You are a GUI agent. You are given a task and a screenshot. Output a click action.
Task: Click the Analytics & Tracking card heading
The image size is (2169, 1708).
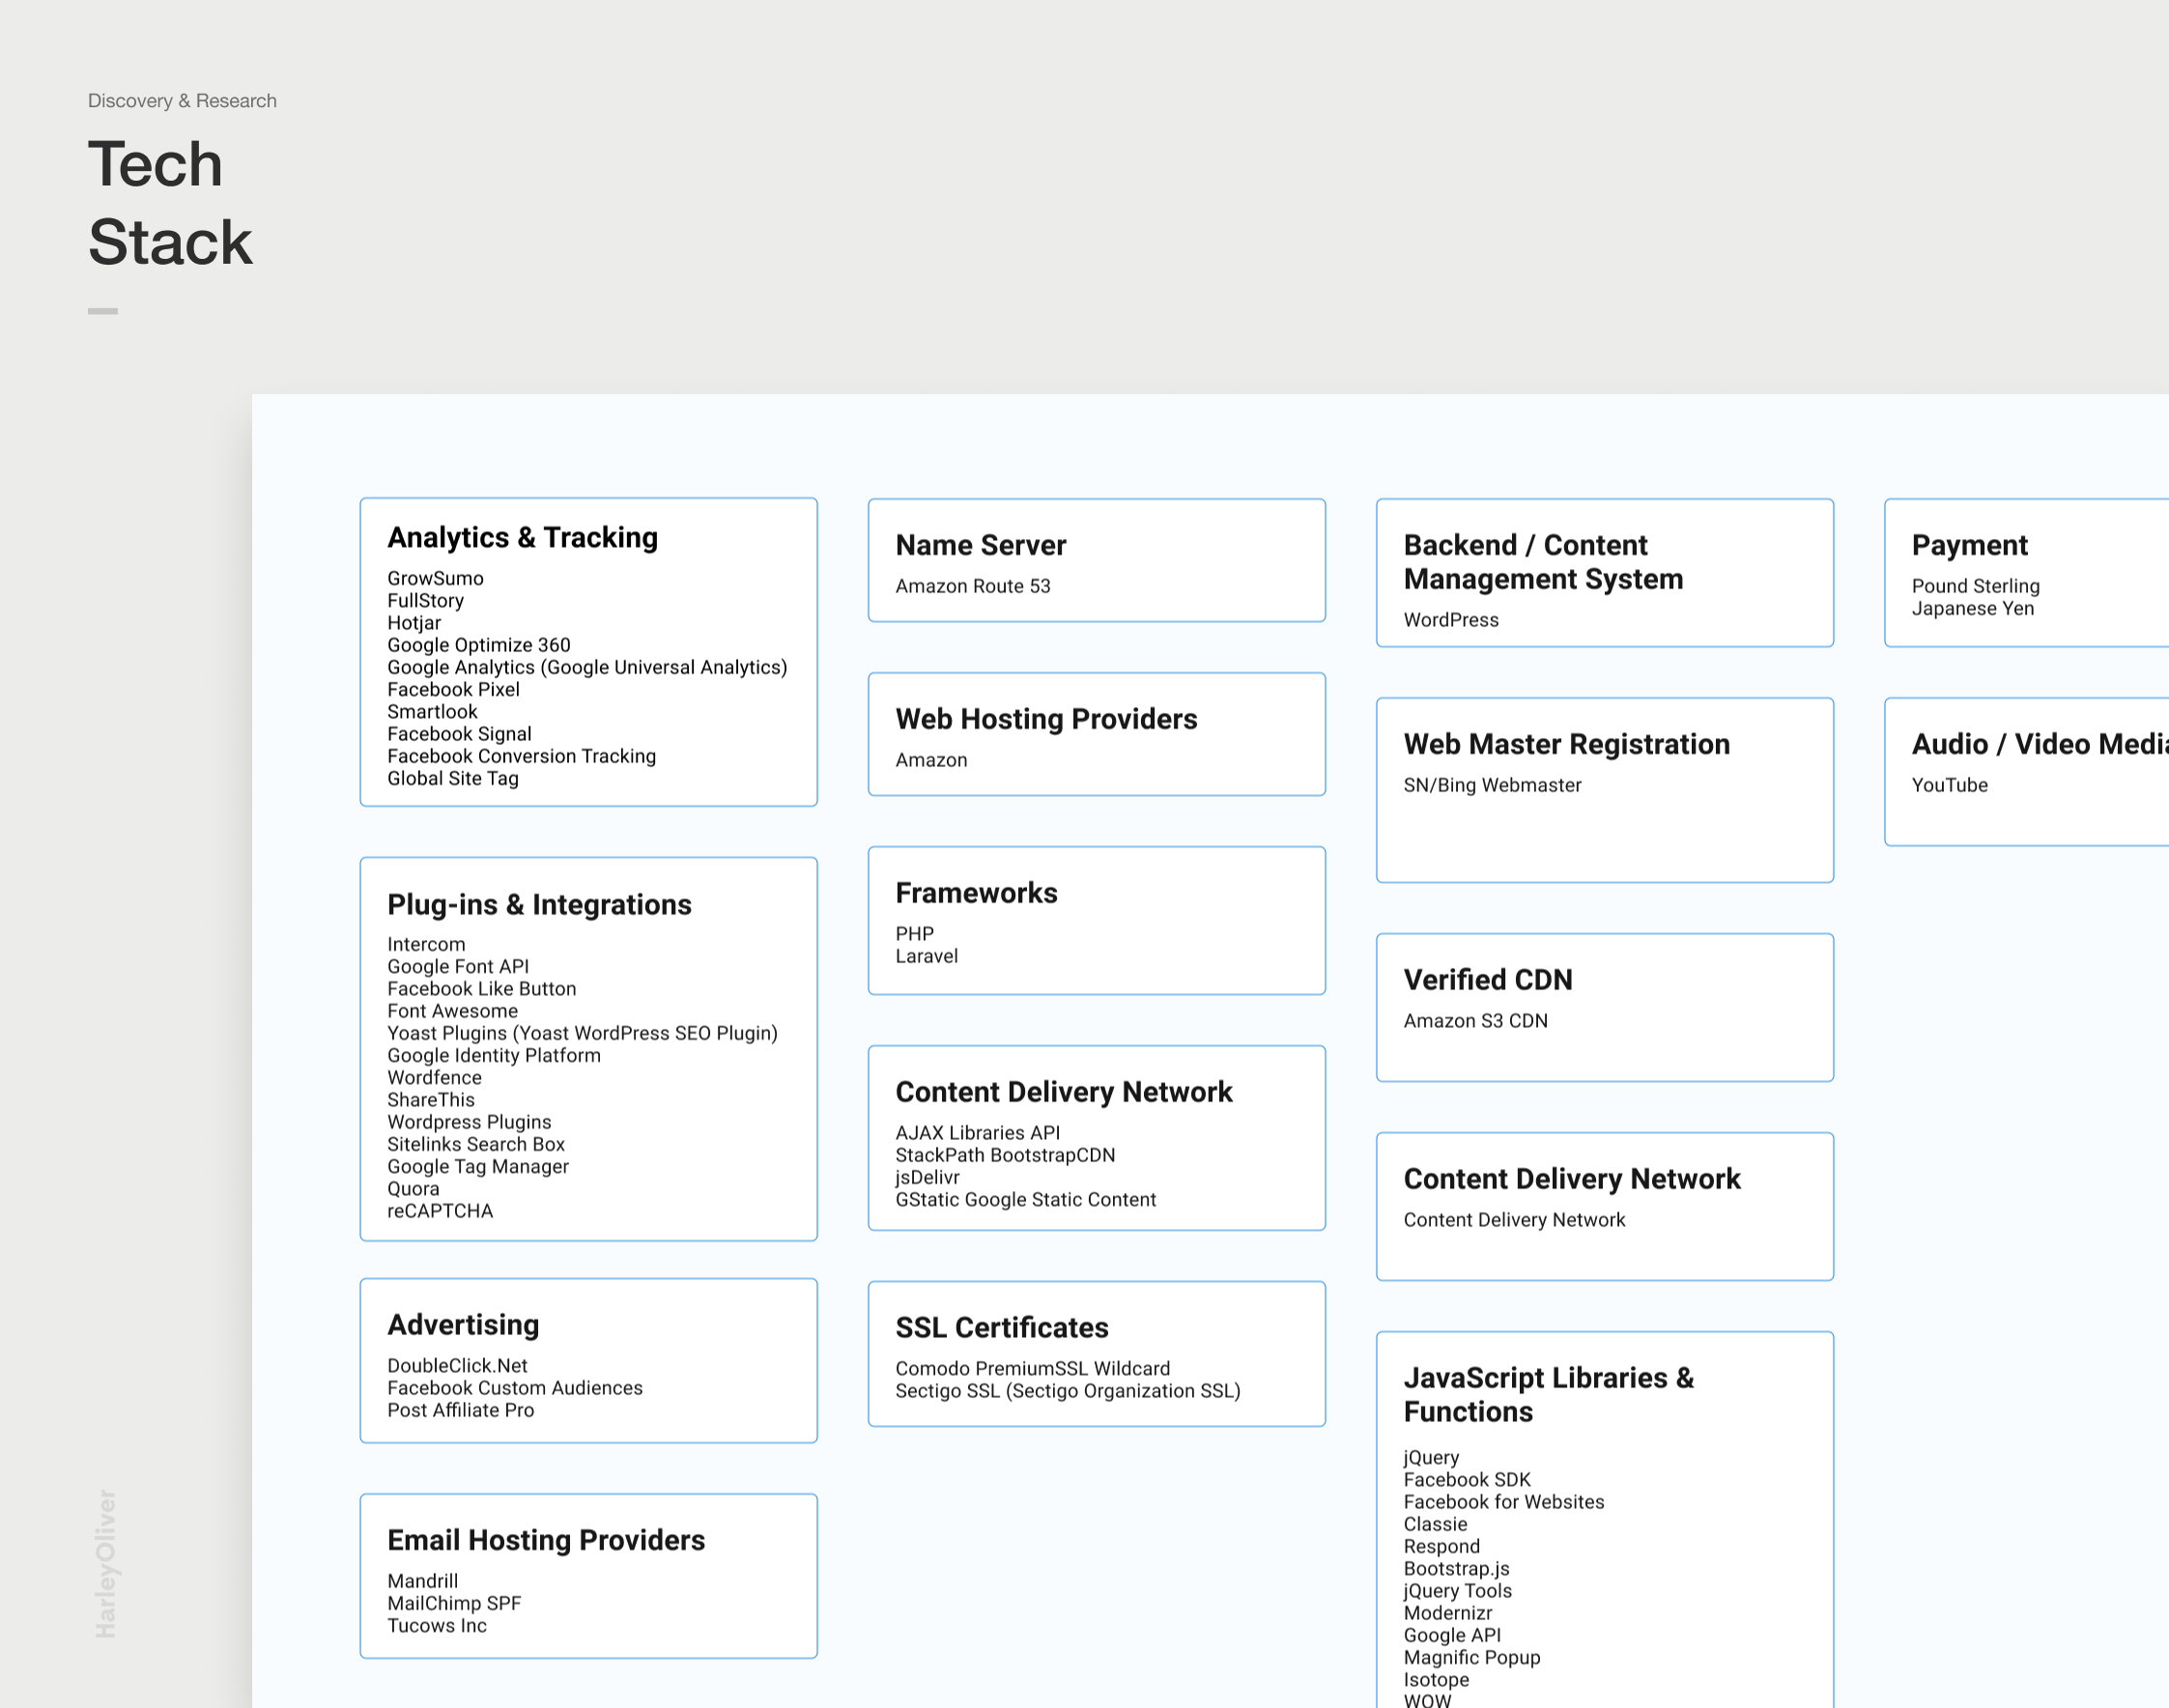(522, 538)
